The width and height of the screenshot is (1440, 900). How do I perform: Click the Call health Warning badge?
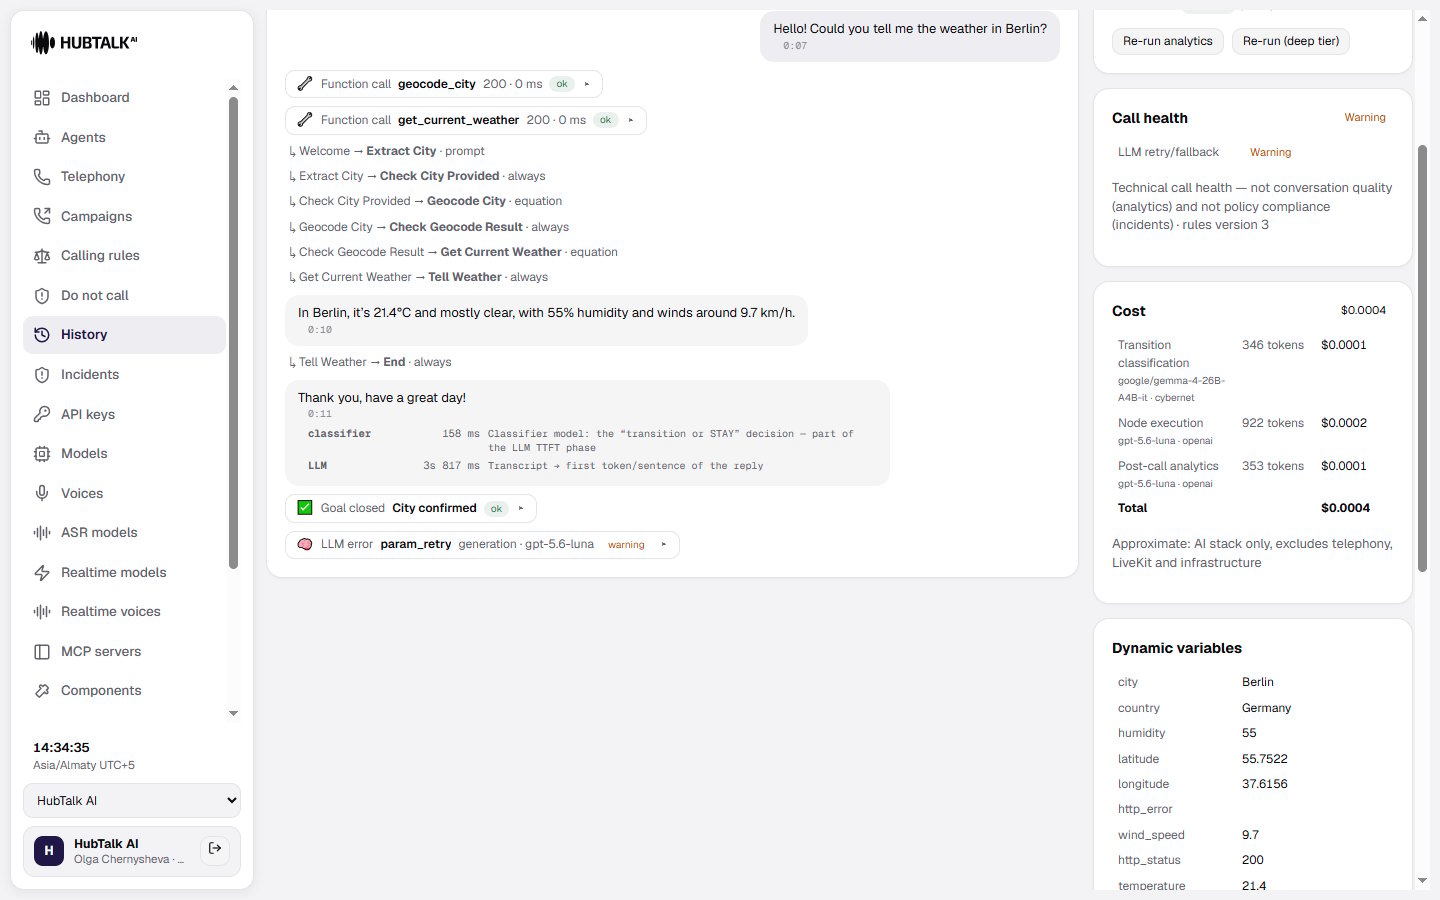pos(1365,118)
